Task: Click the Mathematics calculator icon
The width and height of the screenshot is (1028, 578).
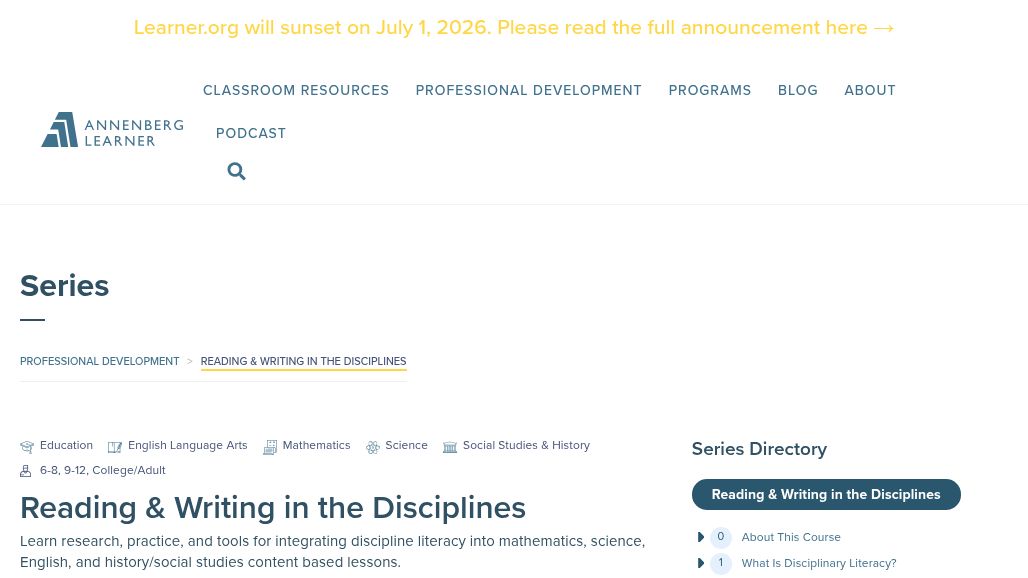Action: (269, 447)
